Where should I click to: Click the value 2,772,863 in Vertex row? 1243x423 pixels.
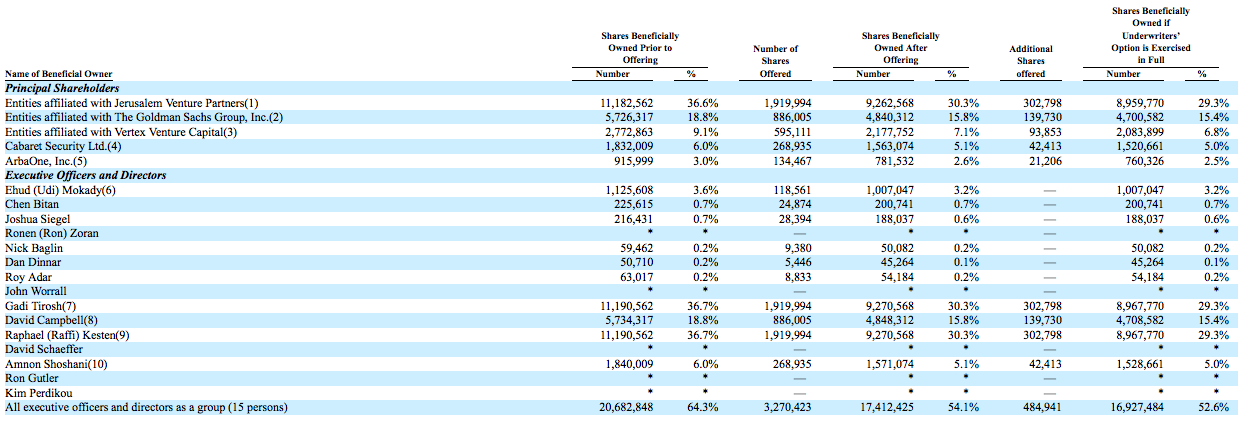point(630,132)
